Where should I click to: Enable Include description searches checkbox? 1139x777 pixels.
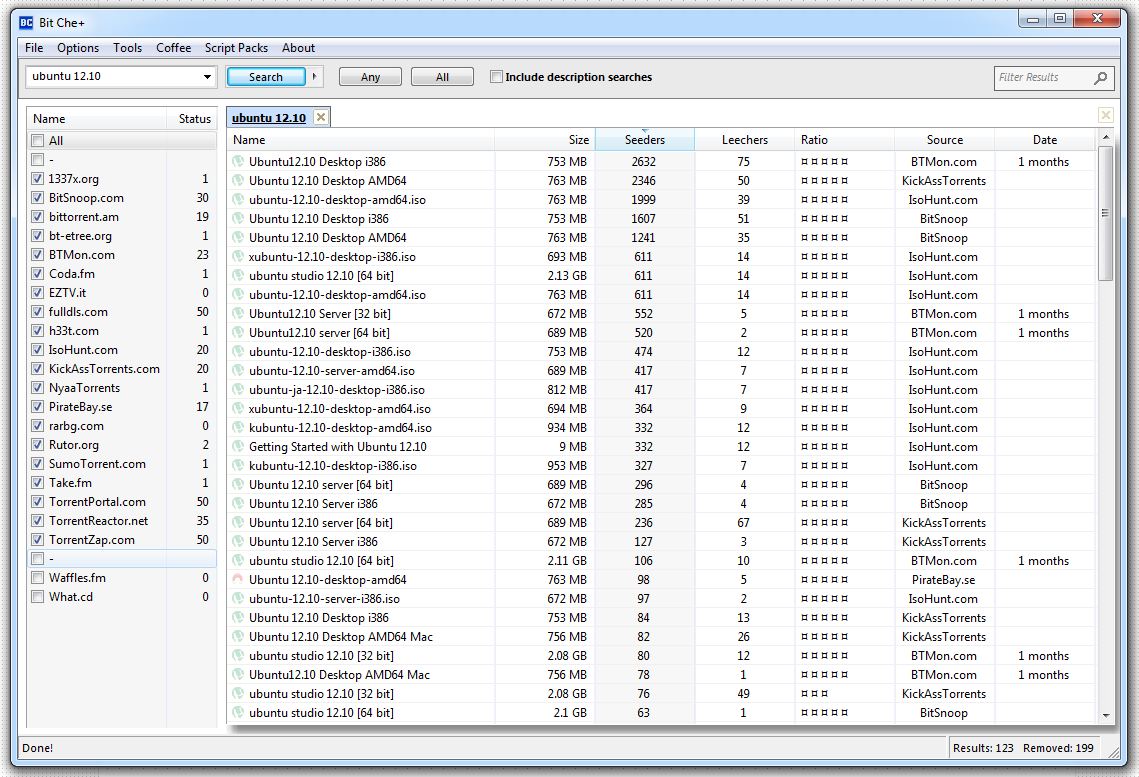tap(496, 77)
